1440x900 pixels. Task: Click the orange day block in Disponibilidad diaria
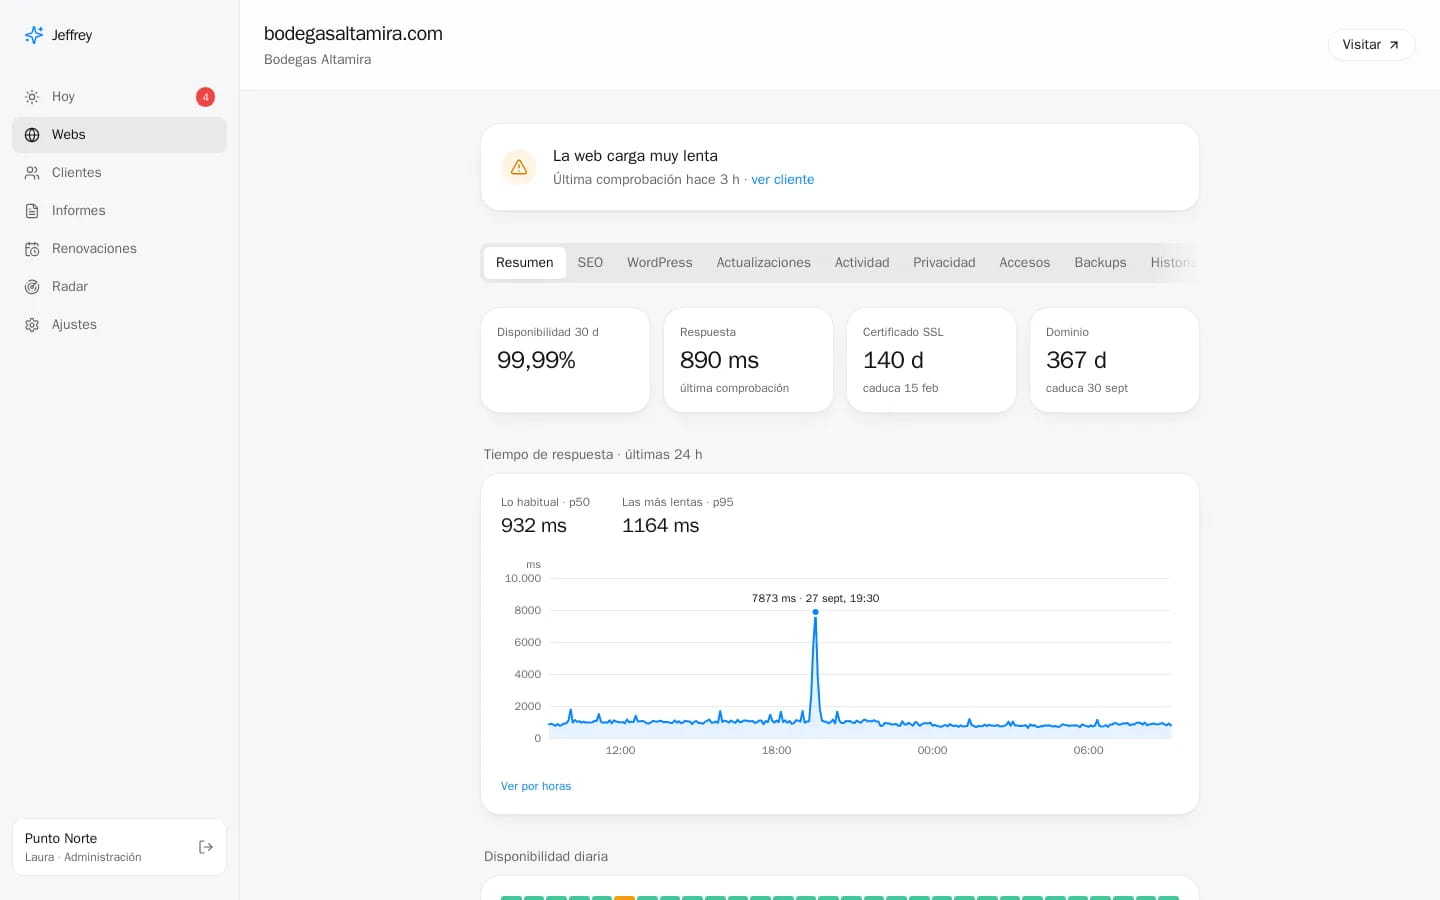click(x=625, y=898)
